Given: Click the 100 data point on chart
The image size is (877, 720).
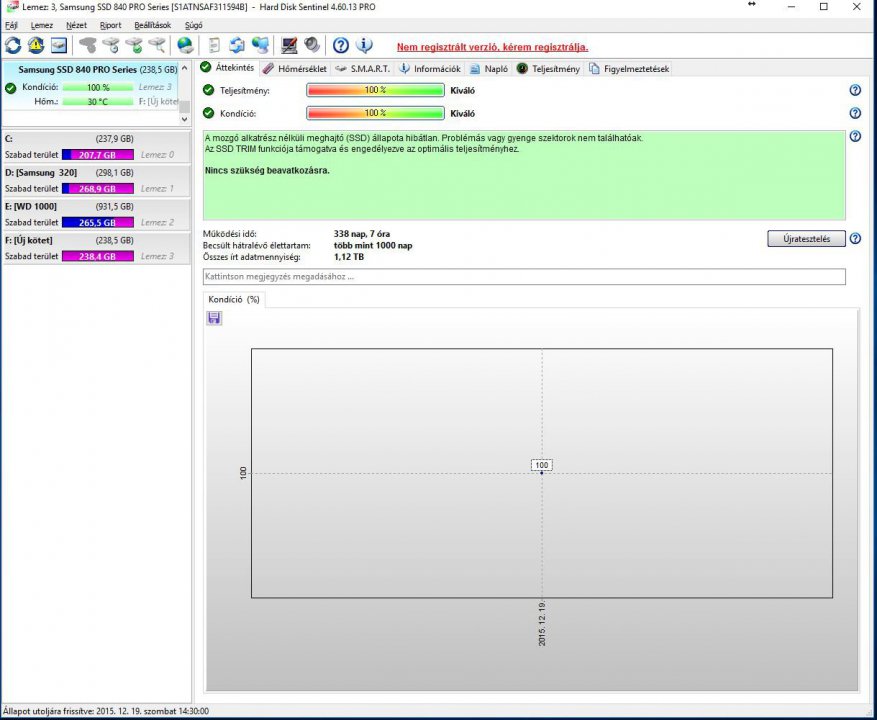Looking at the screenshot, I should (x=541, y=473).
